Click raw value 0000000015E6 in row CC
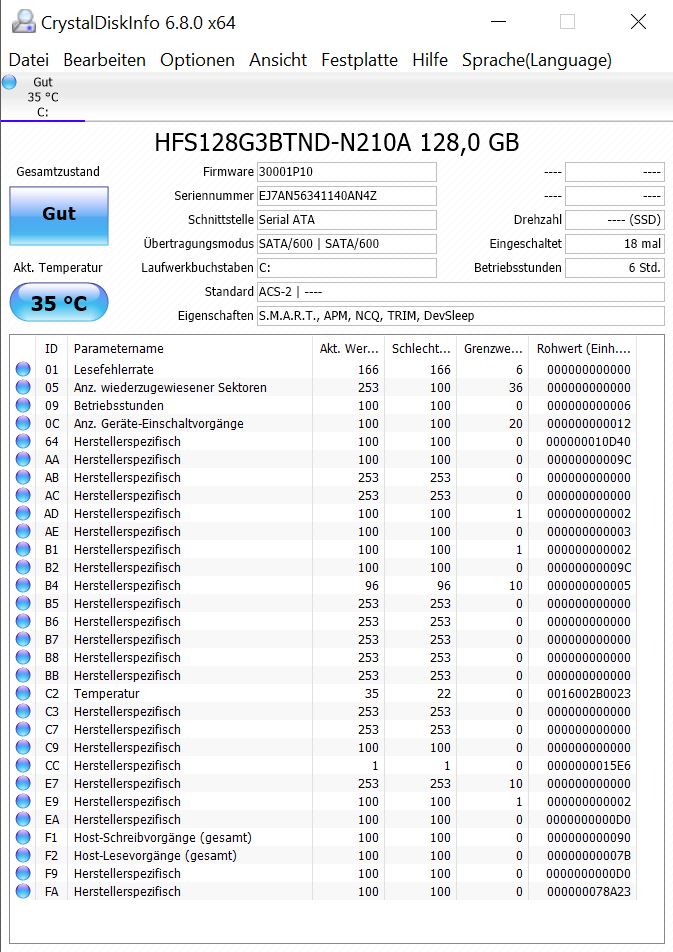Viewport: 673px width, 952px height. pos(589,765)
